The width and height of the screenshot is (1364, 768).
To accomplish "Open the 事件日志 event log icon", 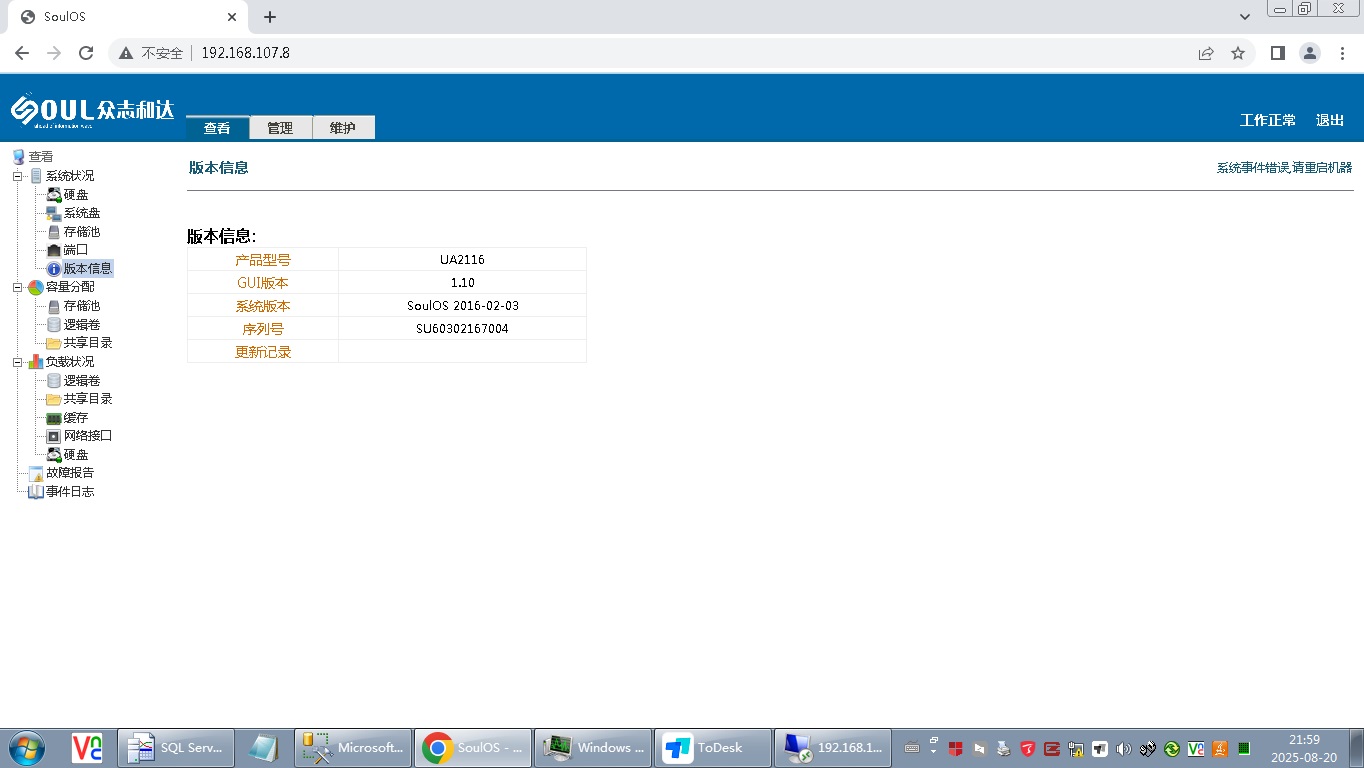I will [x=36, y=492].
